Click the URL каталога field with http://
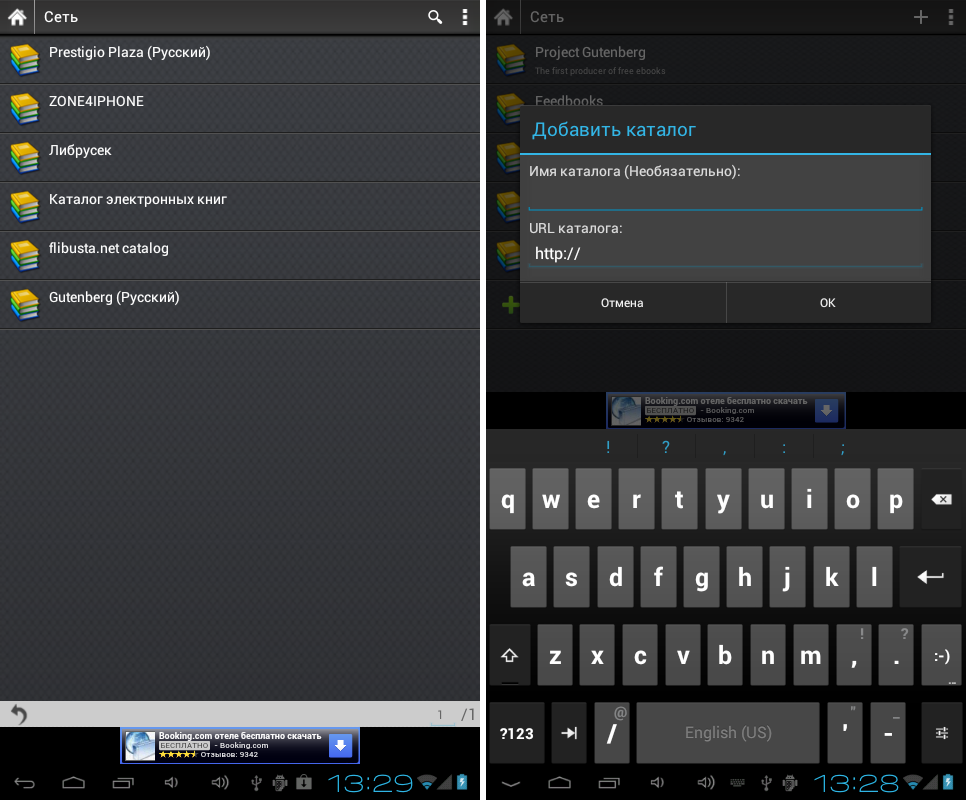This screenshot has height=800, width=966. pyautogui.click(x=725, y=254)
